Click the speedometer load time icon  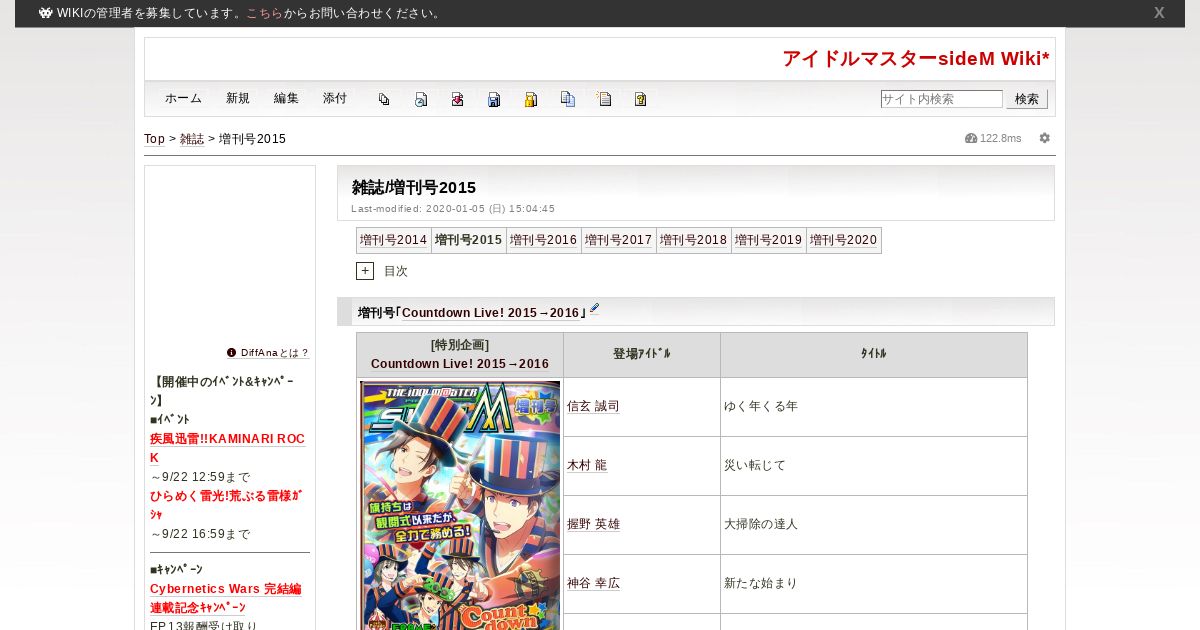pos(971,138)
